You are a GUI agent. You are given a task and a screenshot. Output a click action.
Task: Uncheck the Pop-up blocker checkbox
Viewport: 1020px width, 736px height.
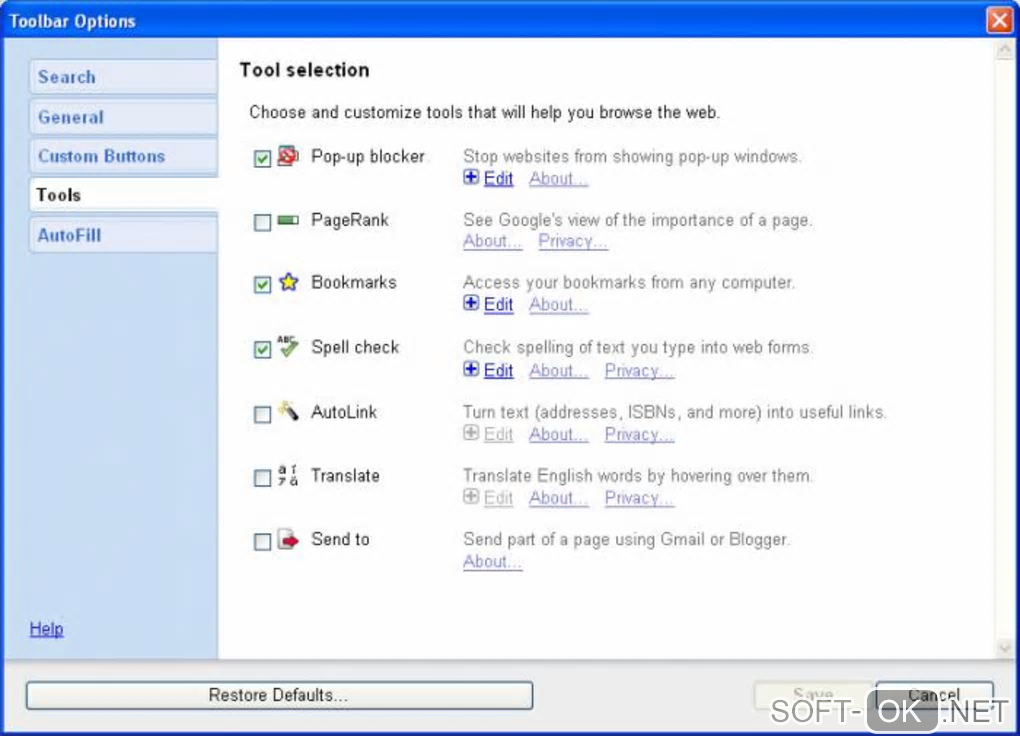[x=262, y=158]
